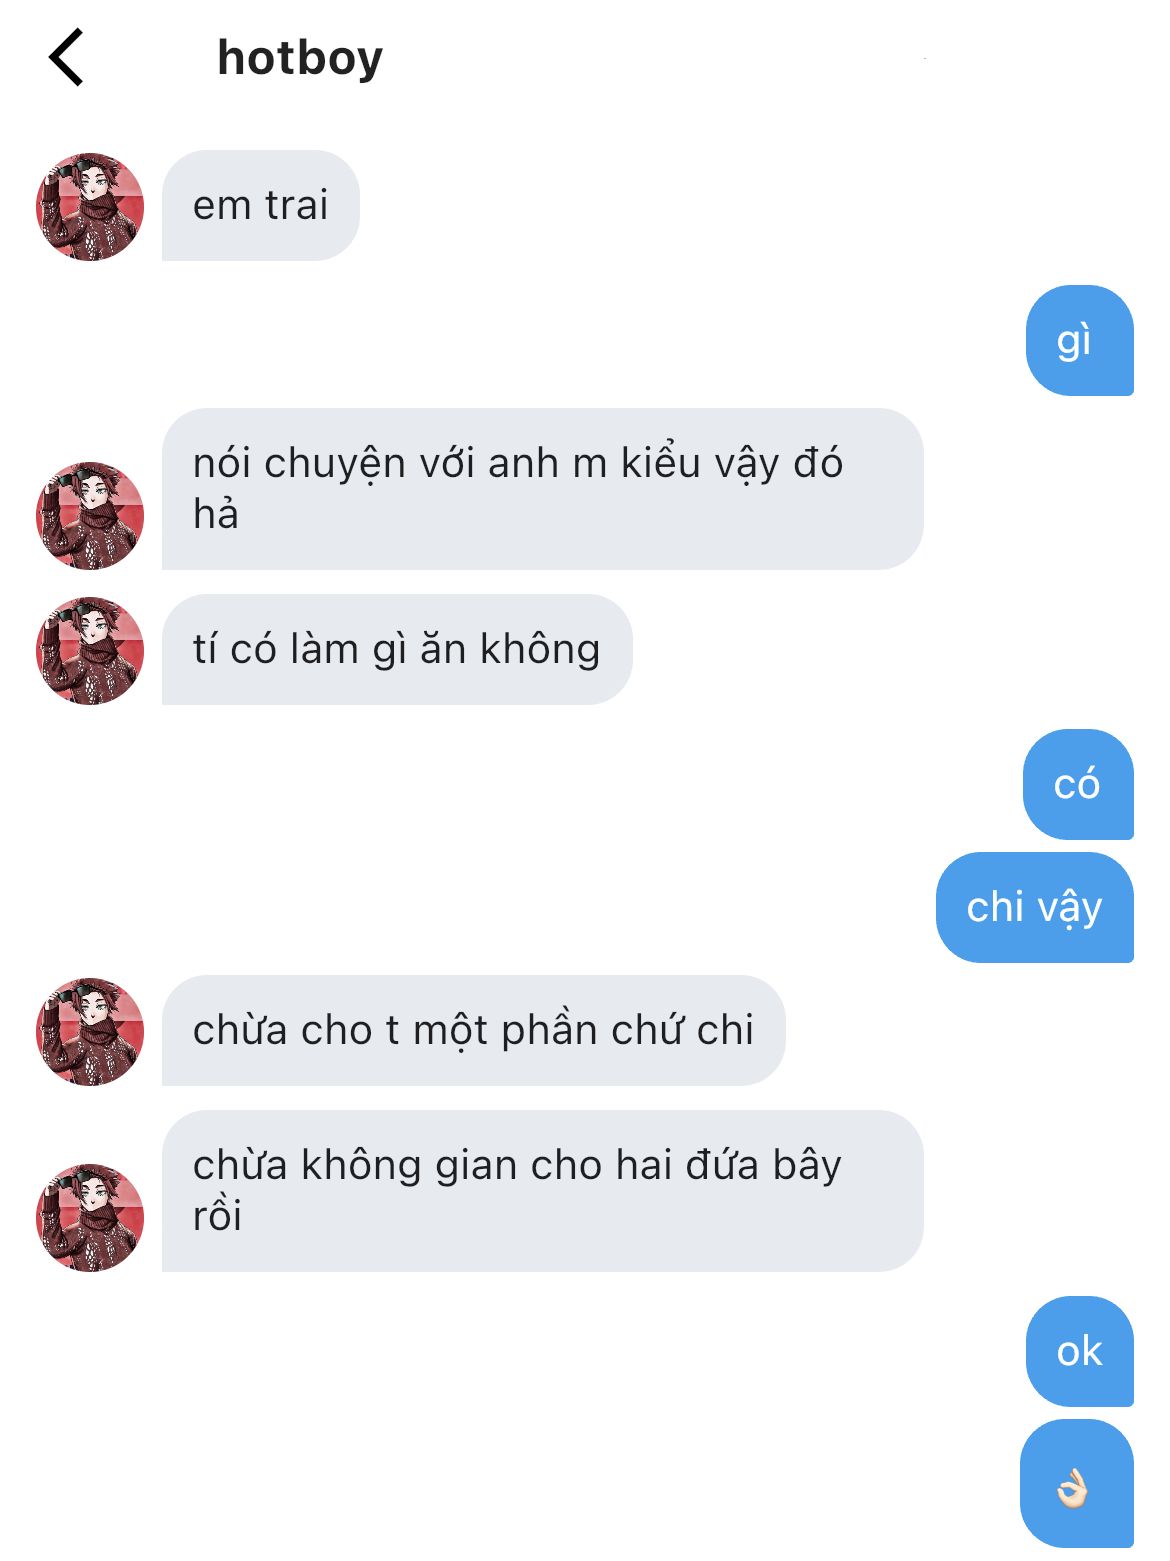Screen dimensions: 1170x1561
Task: Select the blue 'ok' message bubble
Action: tap(1080, 1352)
